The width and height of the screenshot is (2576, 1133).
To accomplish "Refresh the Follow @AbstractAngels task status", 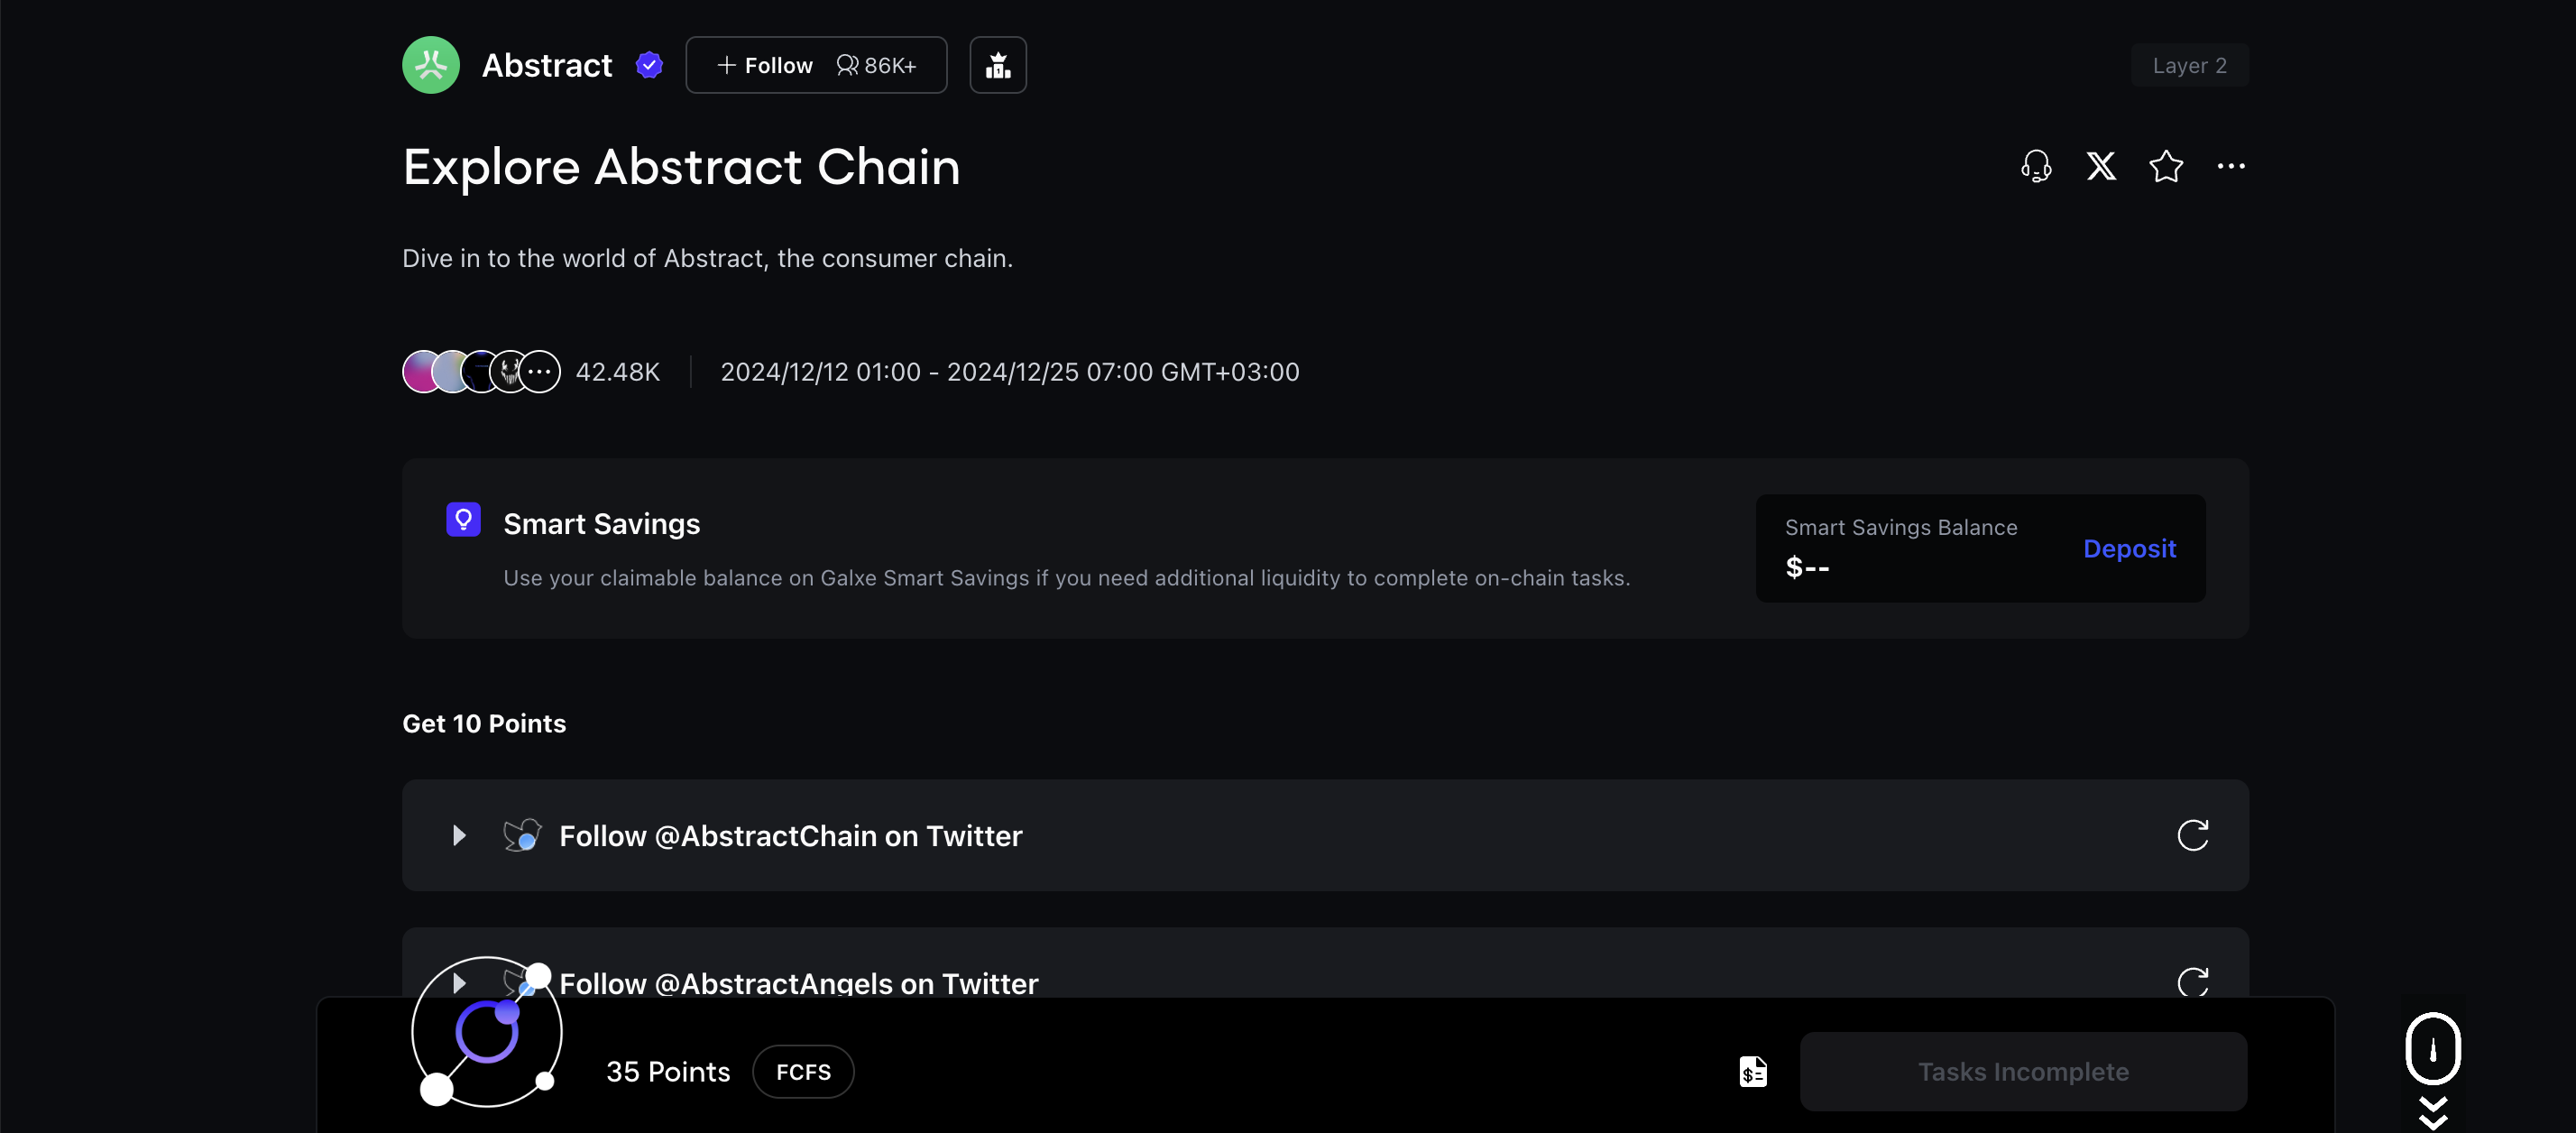I will [x=2192, y=982].
